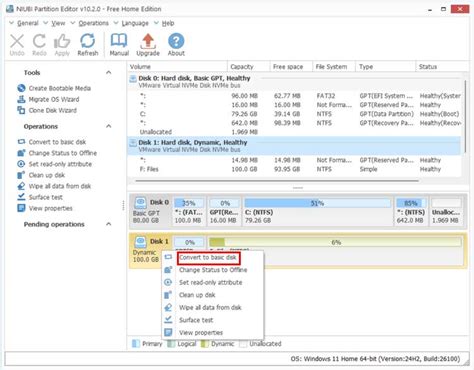The height and width of the screenshot is (370, 474).
Task: Click the Redo toolbar icon
Action: point(39,41)
